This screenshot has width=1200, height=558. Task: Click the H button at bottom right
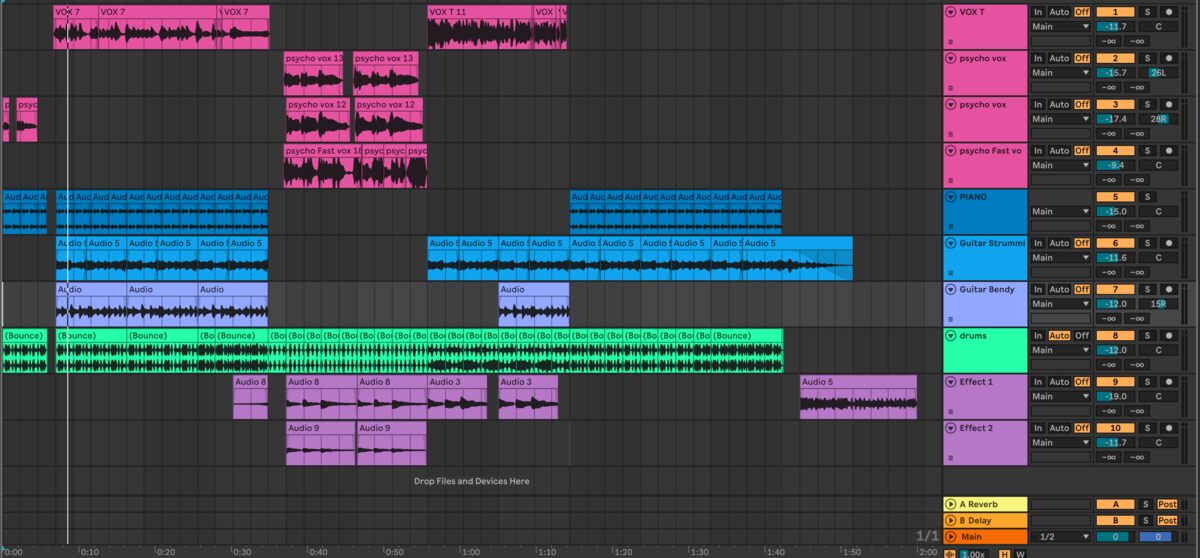(x=1003, y=553)
